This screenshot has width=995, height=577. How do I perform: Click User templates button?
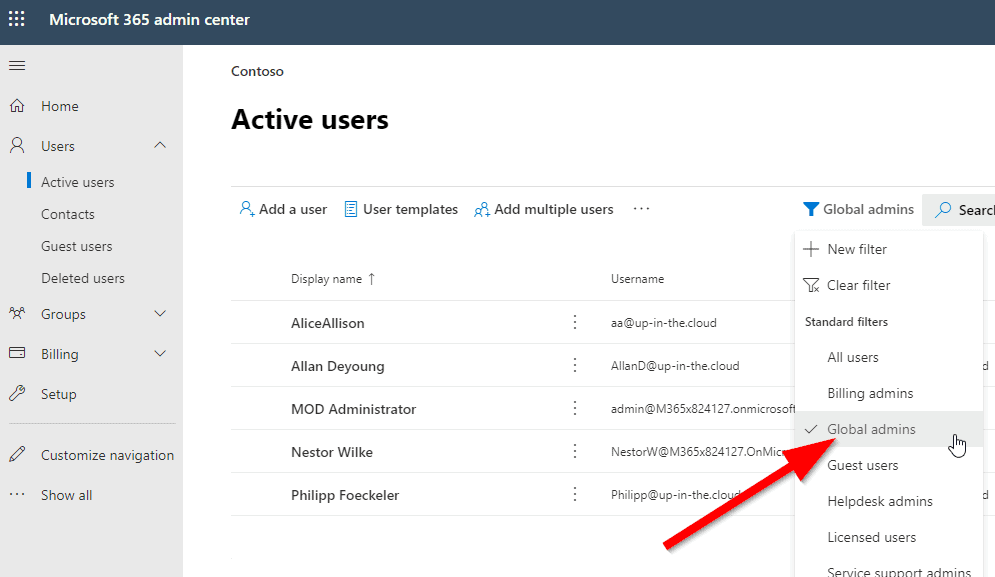[x=401, y=209]
